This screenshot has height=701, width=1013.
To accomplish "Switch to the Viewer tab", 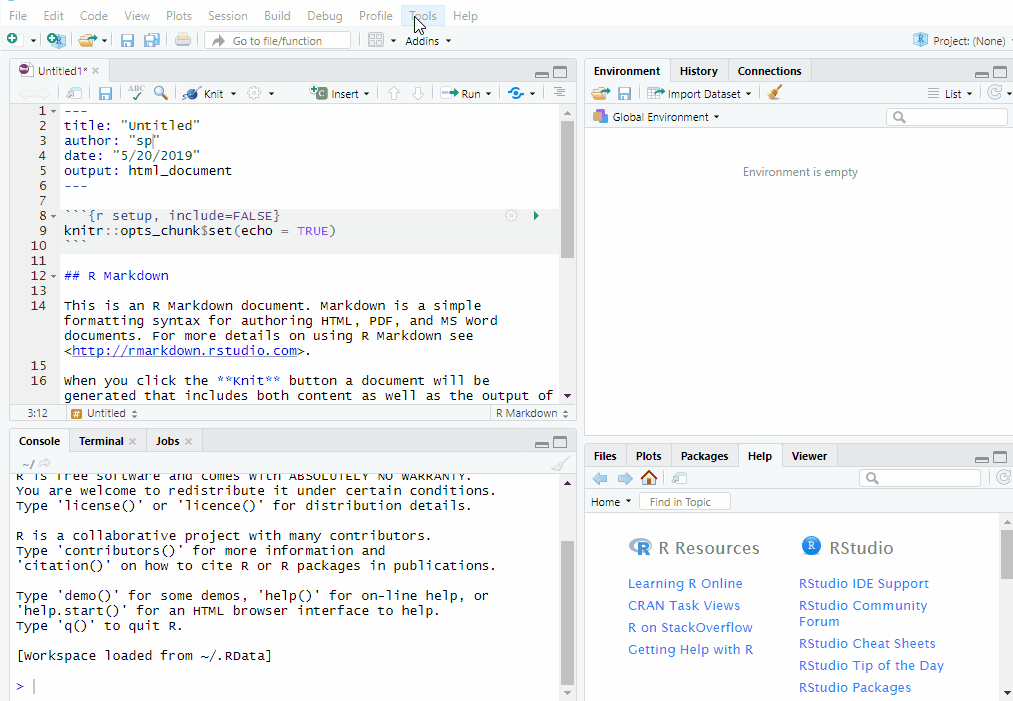I will [x=809, y=456].
